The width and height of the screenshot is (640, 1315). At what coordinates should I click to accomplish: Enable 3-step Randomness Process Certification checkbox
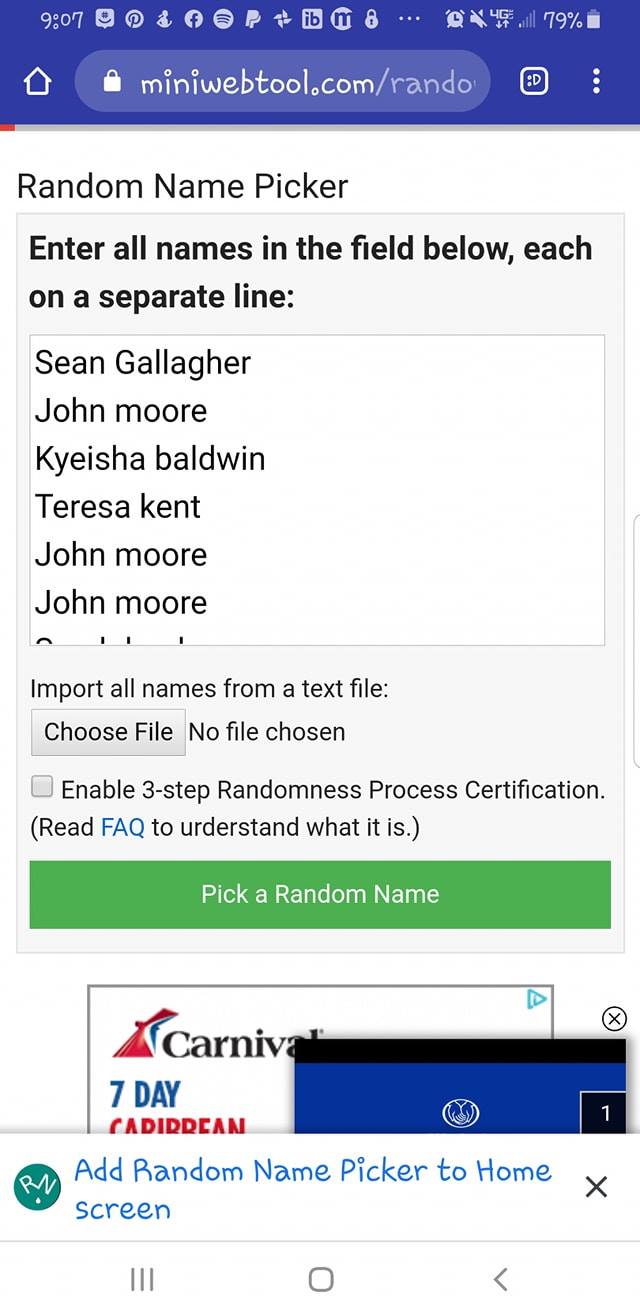click(x=42, y=787)
